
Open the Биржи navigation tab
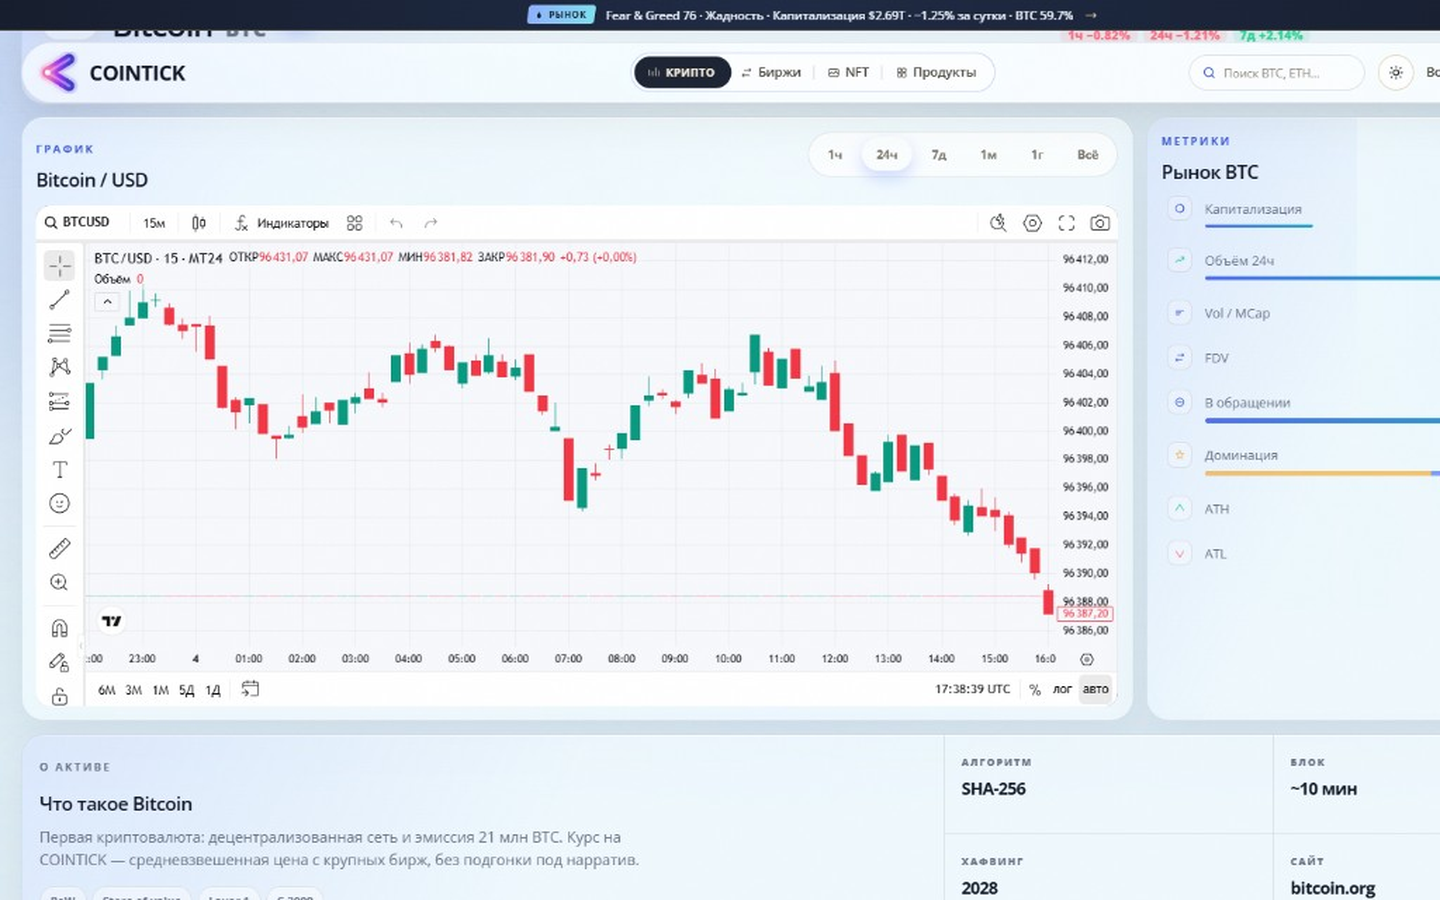pos(771,72)
